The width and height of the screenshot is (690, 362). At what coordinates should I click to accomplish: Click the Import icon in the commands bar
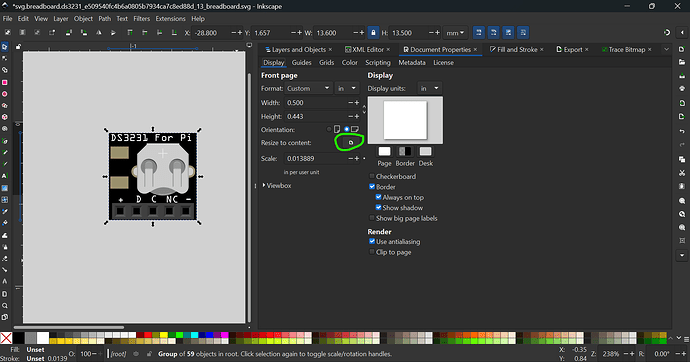click(682, 103)
